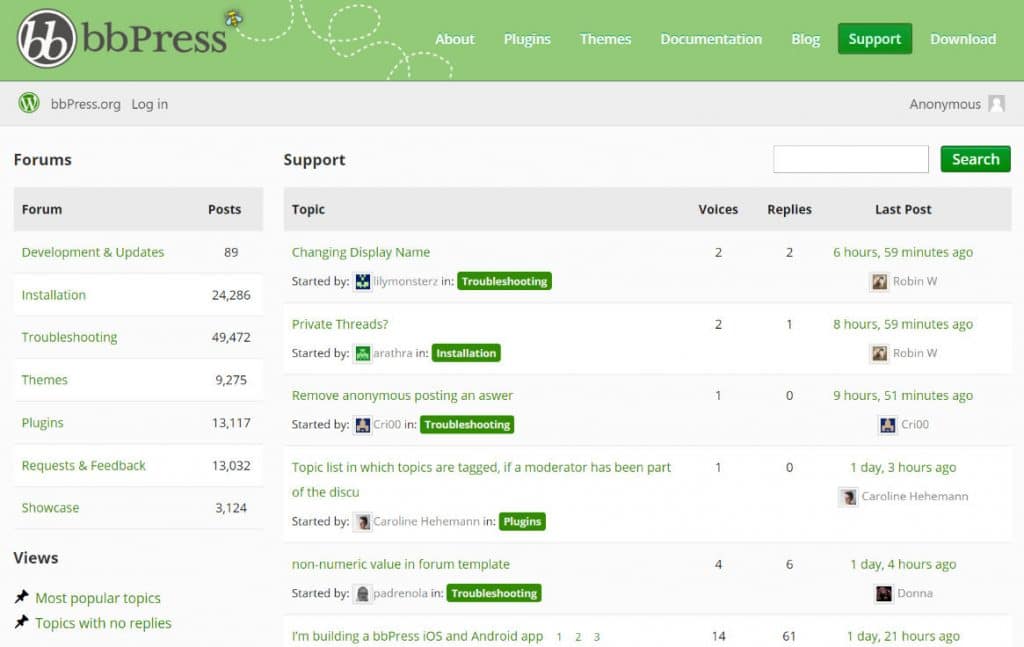The width and height of the screenshot is (1024, 647).
Task: Select the Download nav item
Action: [962, 39]
